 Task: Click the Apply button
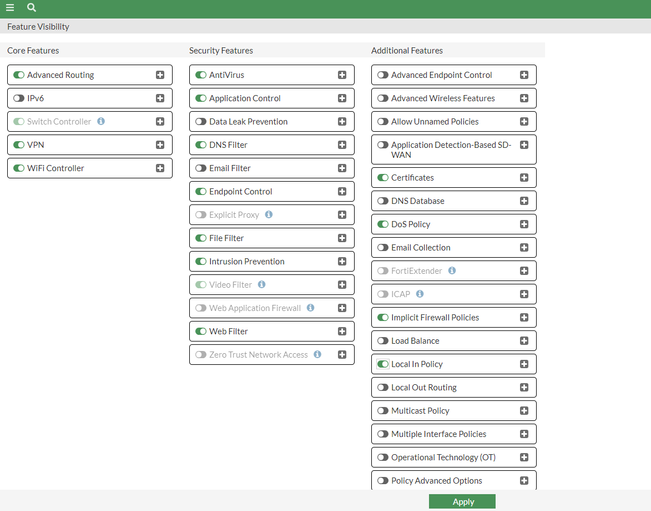(462, 501)
